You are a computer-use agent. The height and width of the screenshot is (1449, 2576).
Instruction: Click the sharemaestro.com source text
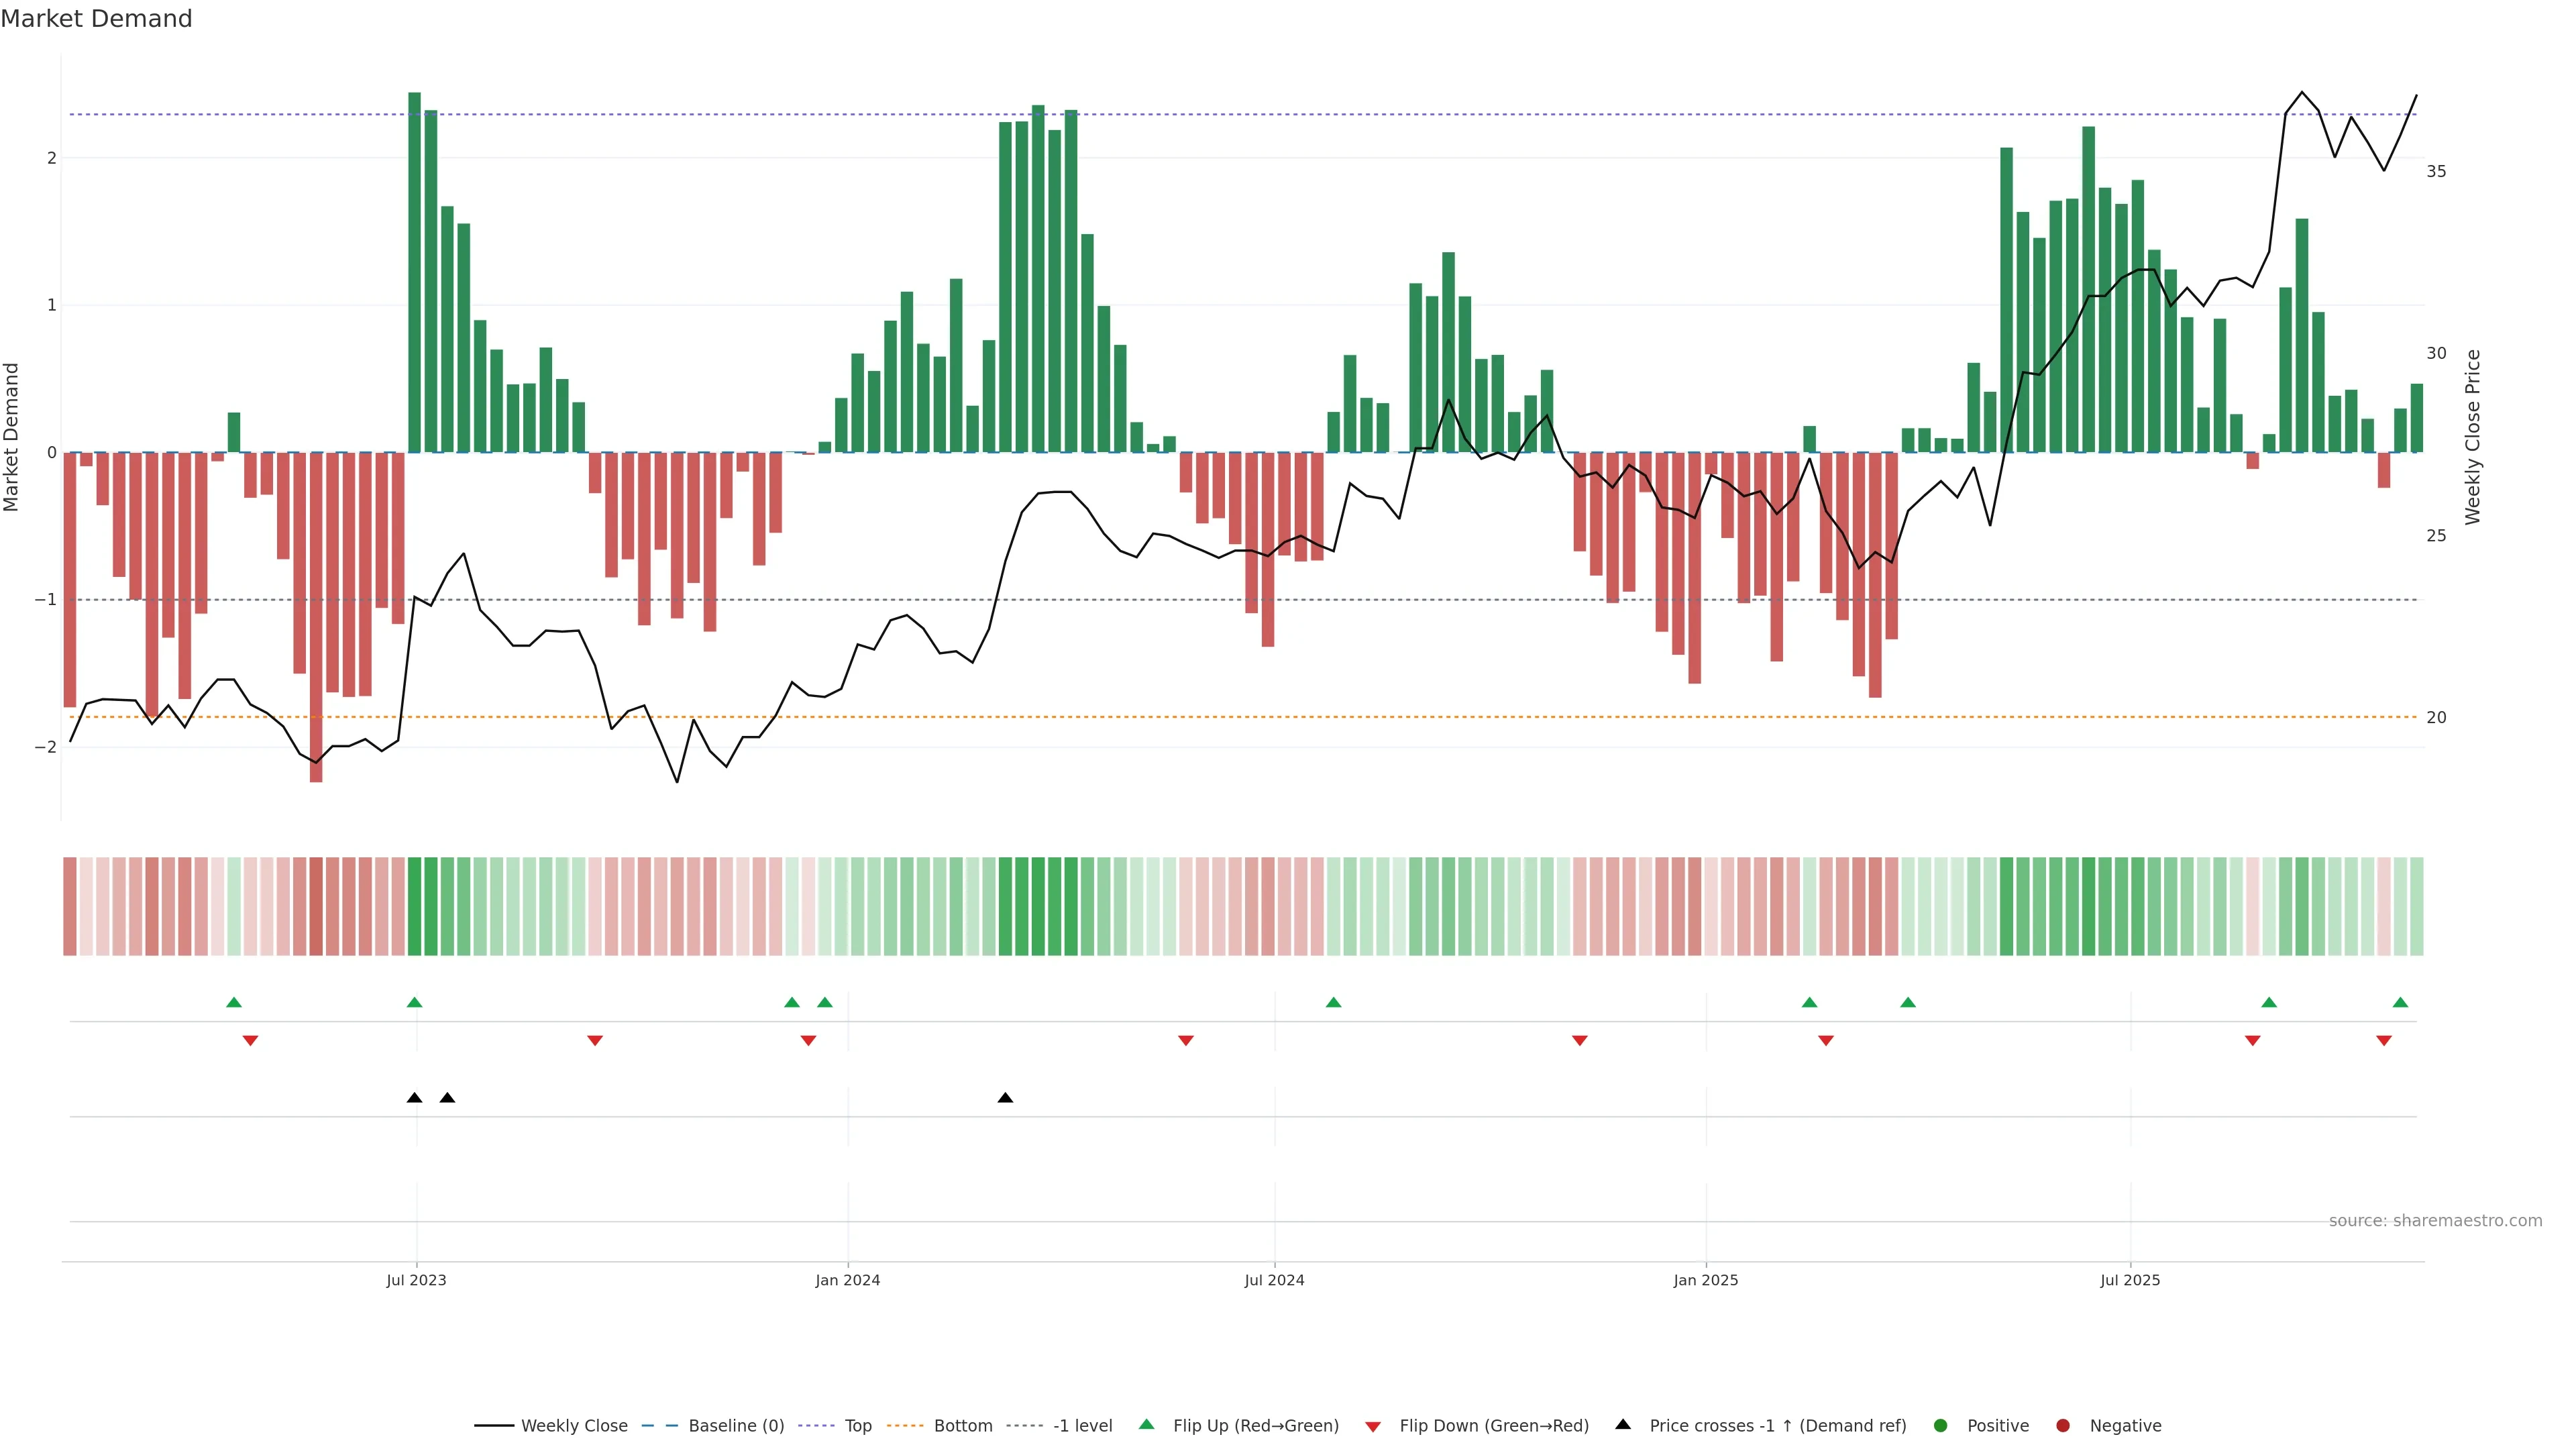2435,1221
